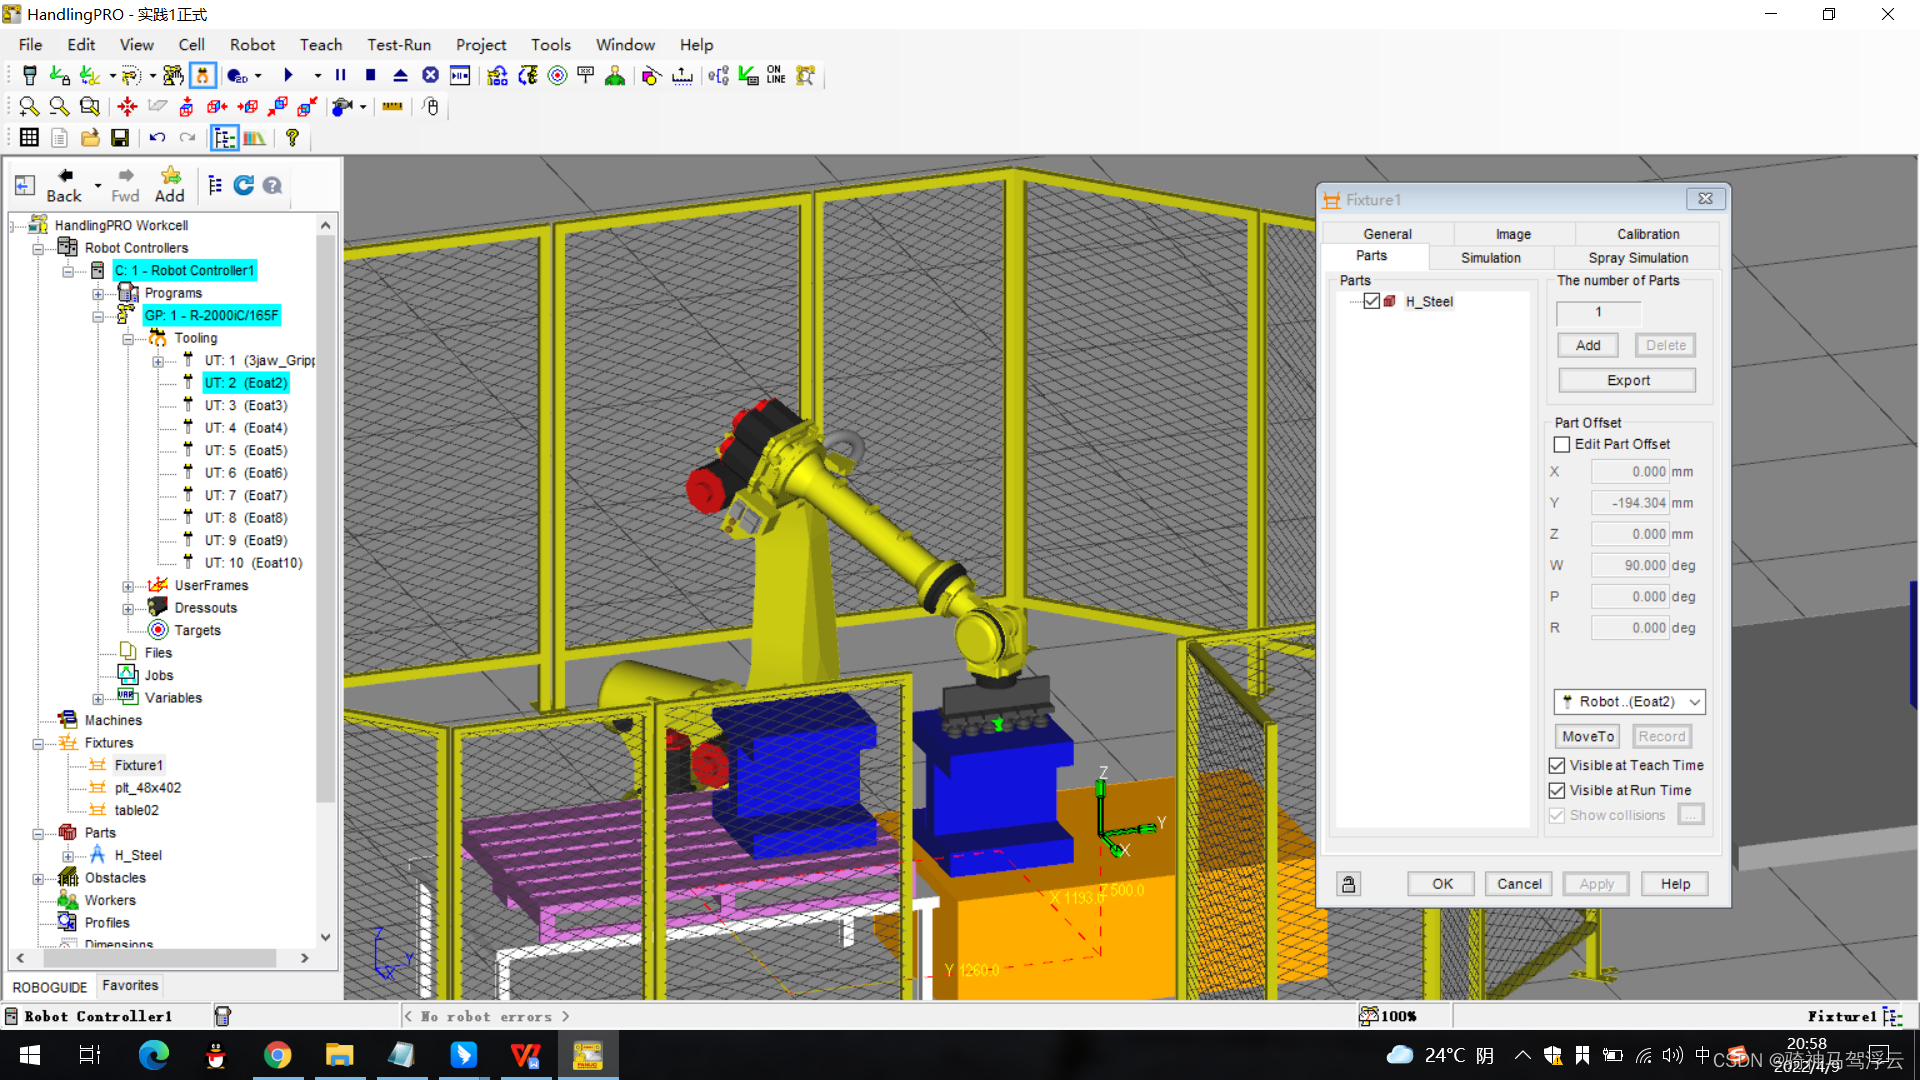Click the yellow question mark help icon
The width and height of the screenshot is (1920, 1080).
[292, 138]
